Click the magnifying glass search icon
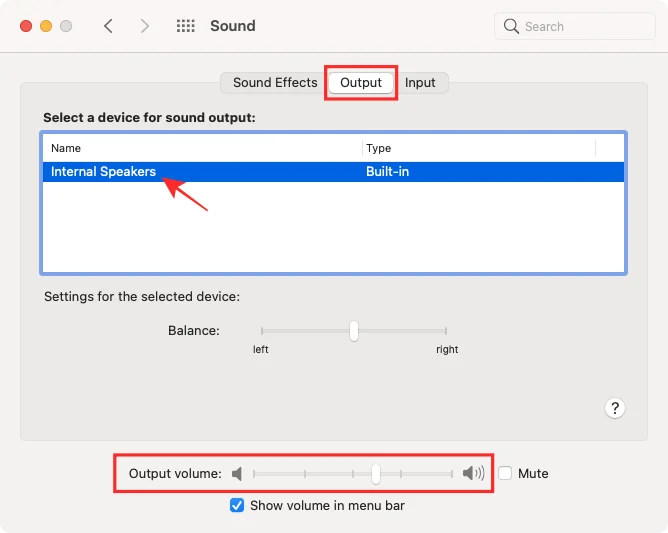 511,26
